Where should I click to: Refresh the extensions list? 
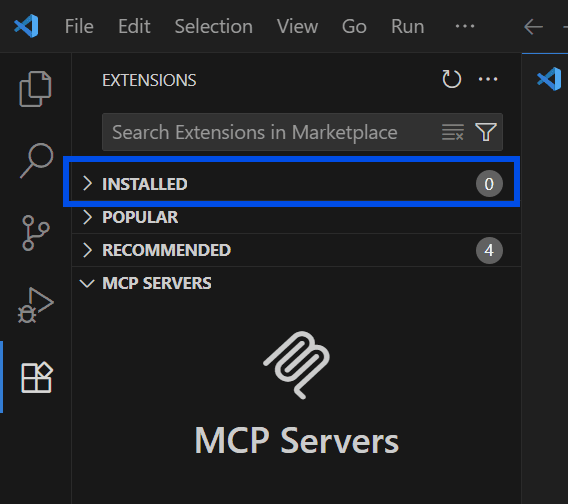pos(451,79)
